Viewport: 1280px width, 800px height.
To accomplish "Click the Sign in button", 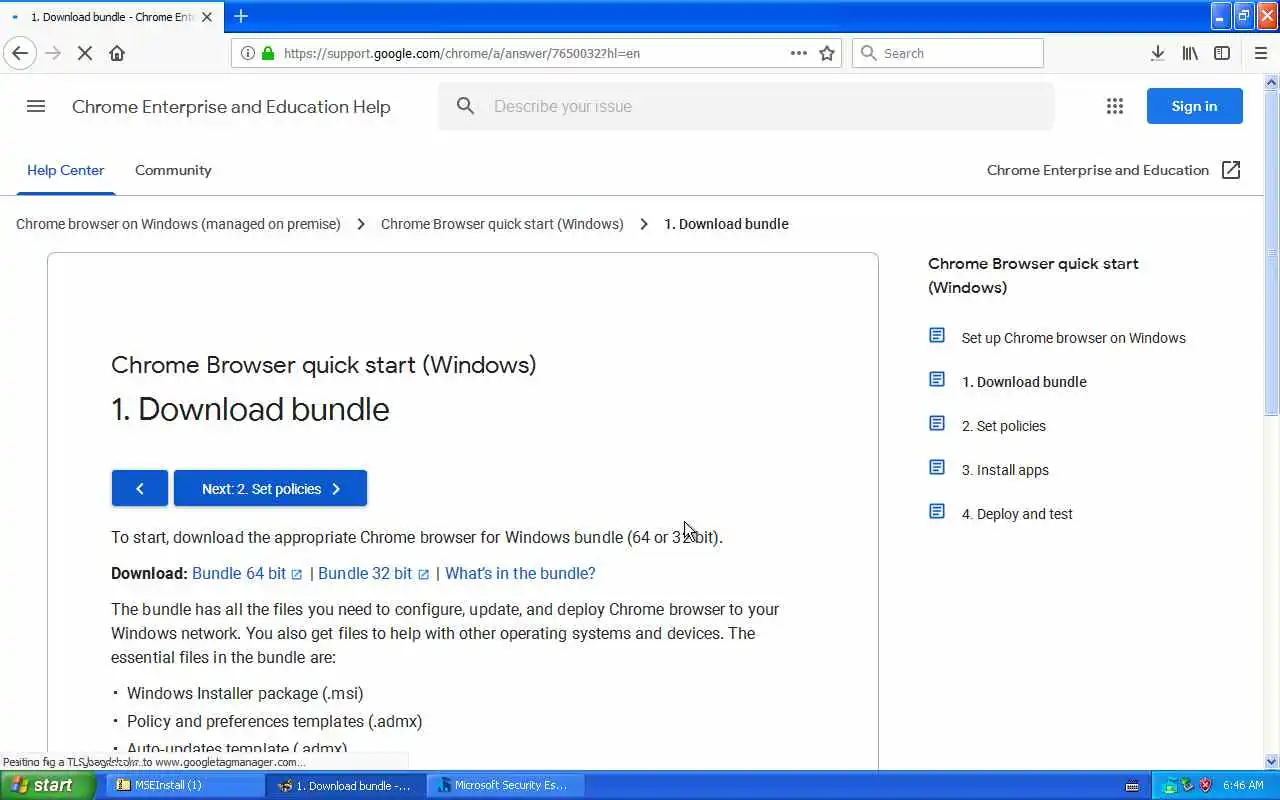I will click(x=1194, y=106).
